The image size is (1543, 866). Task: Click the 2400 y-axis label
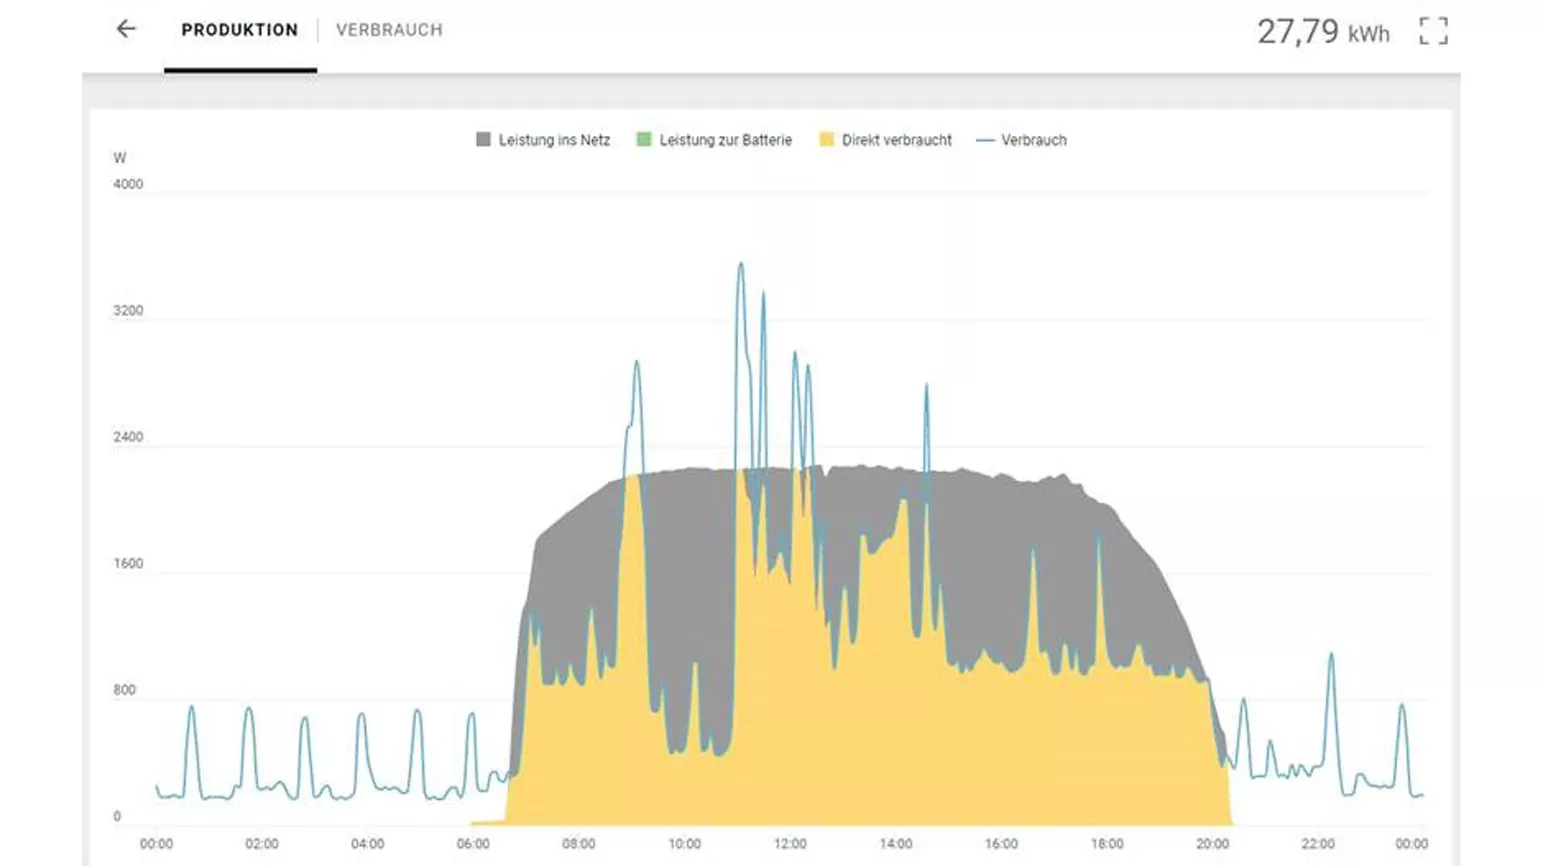click(128, 437)
